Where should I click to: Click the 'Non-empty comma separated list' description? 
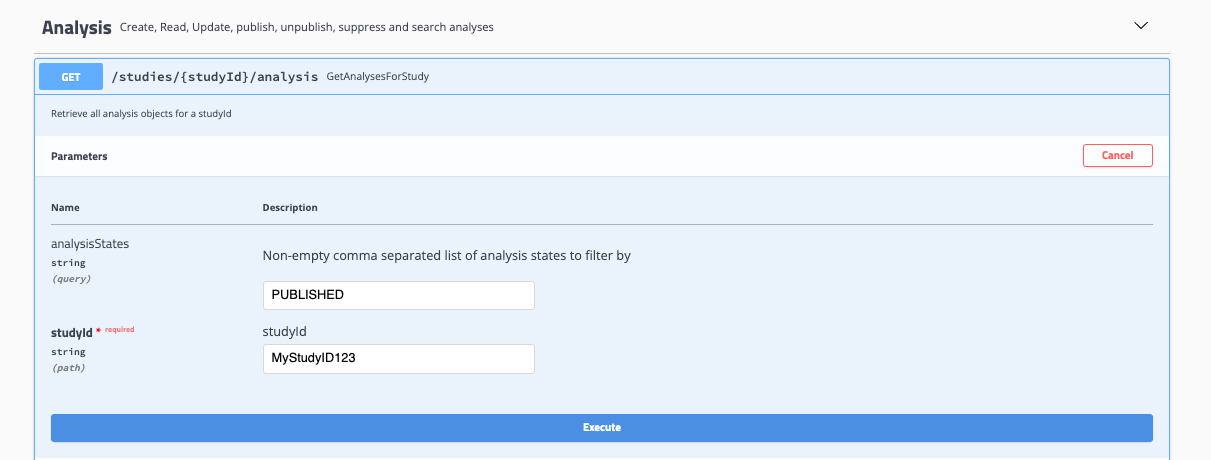point(446,256)
